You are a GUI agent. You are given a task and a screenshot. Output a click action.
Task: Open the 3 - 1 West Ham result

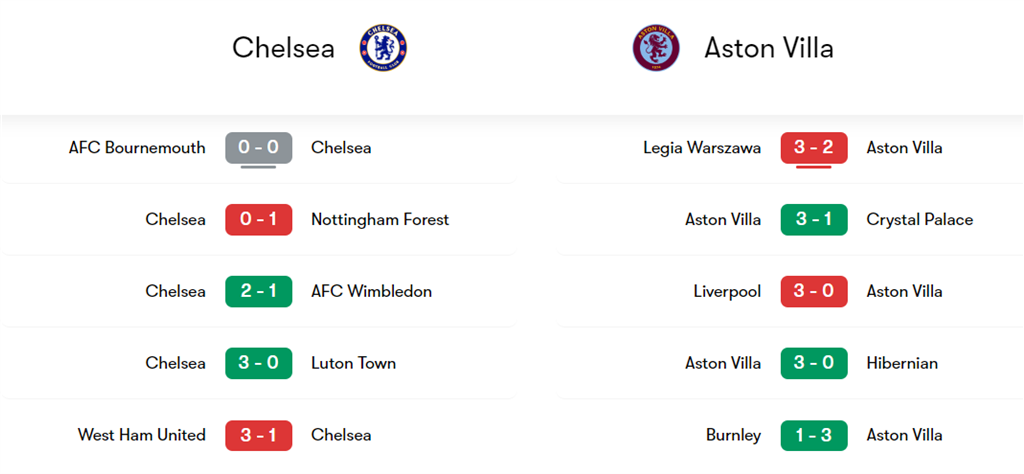point(259,435)
